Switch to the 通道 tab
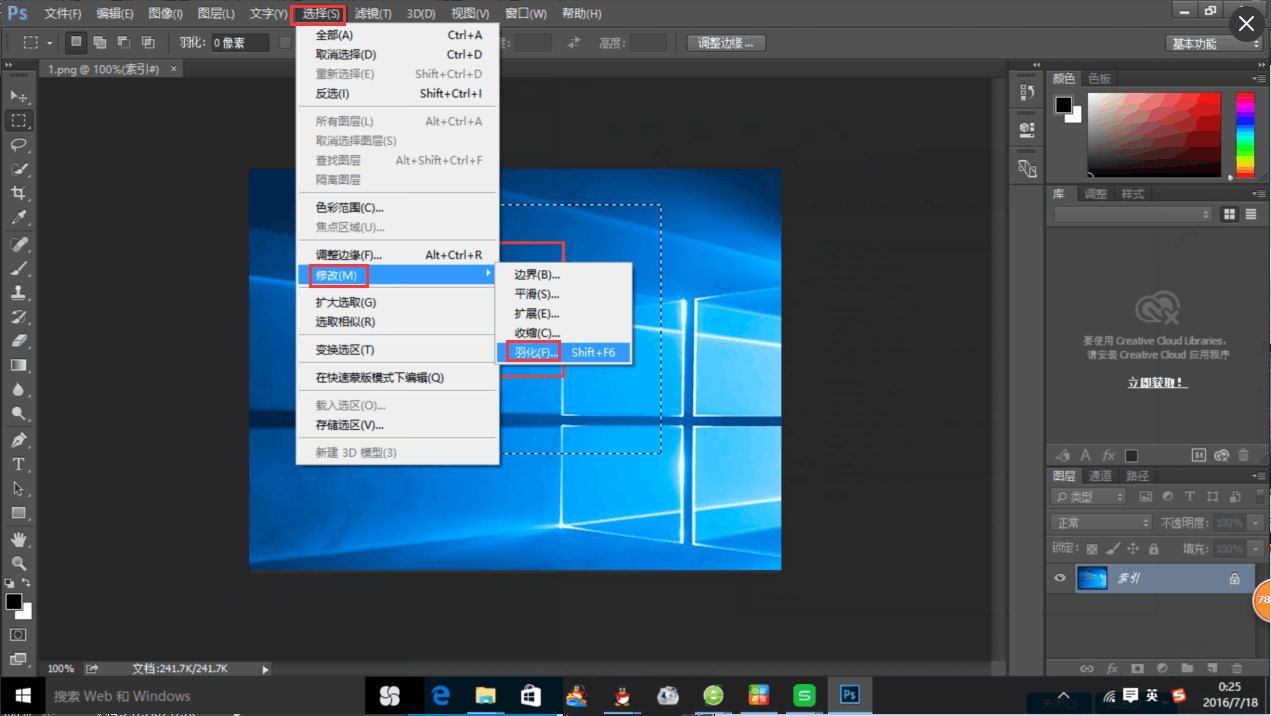 click(x=1100, y=476)
